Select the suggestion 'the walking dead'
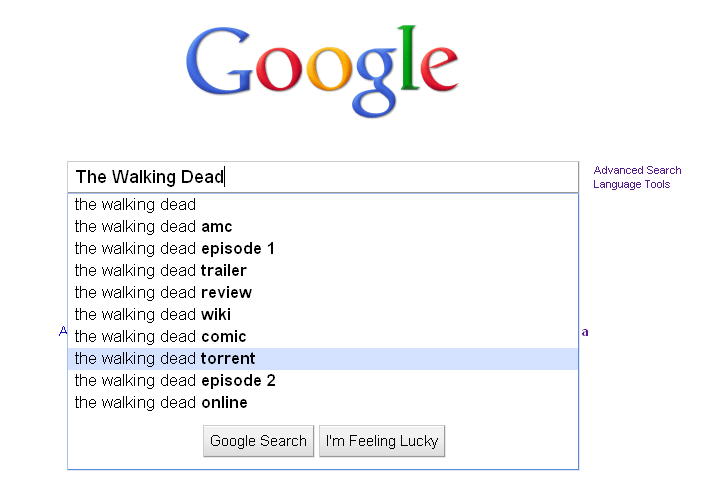The image size is (708, 496). coord(323,205)
